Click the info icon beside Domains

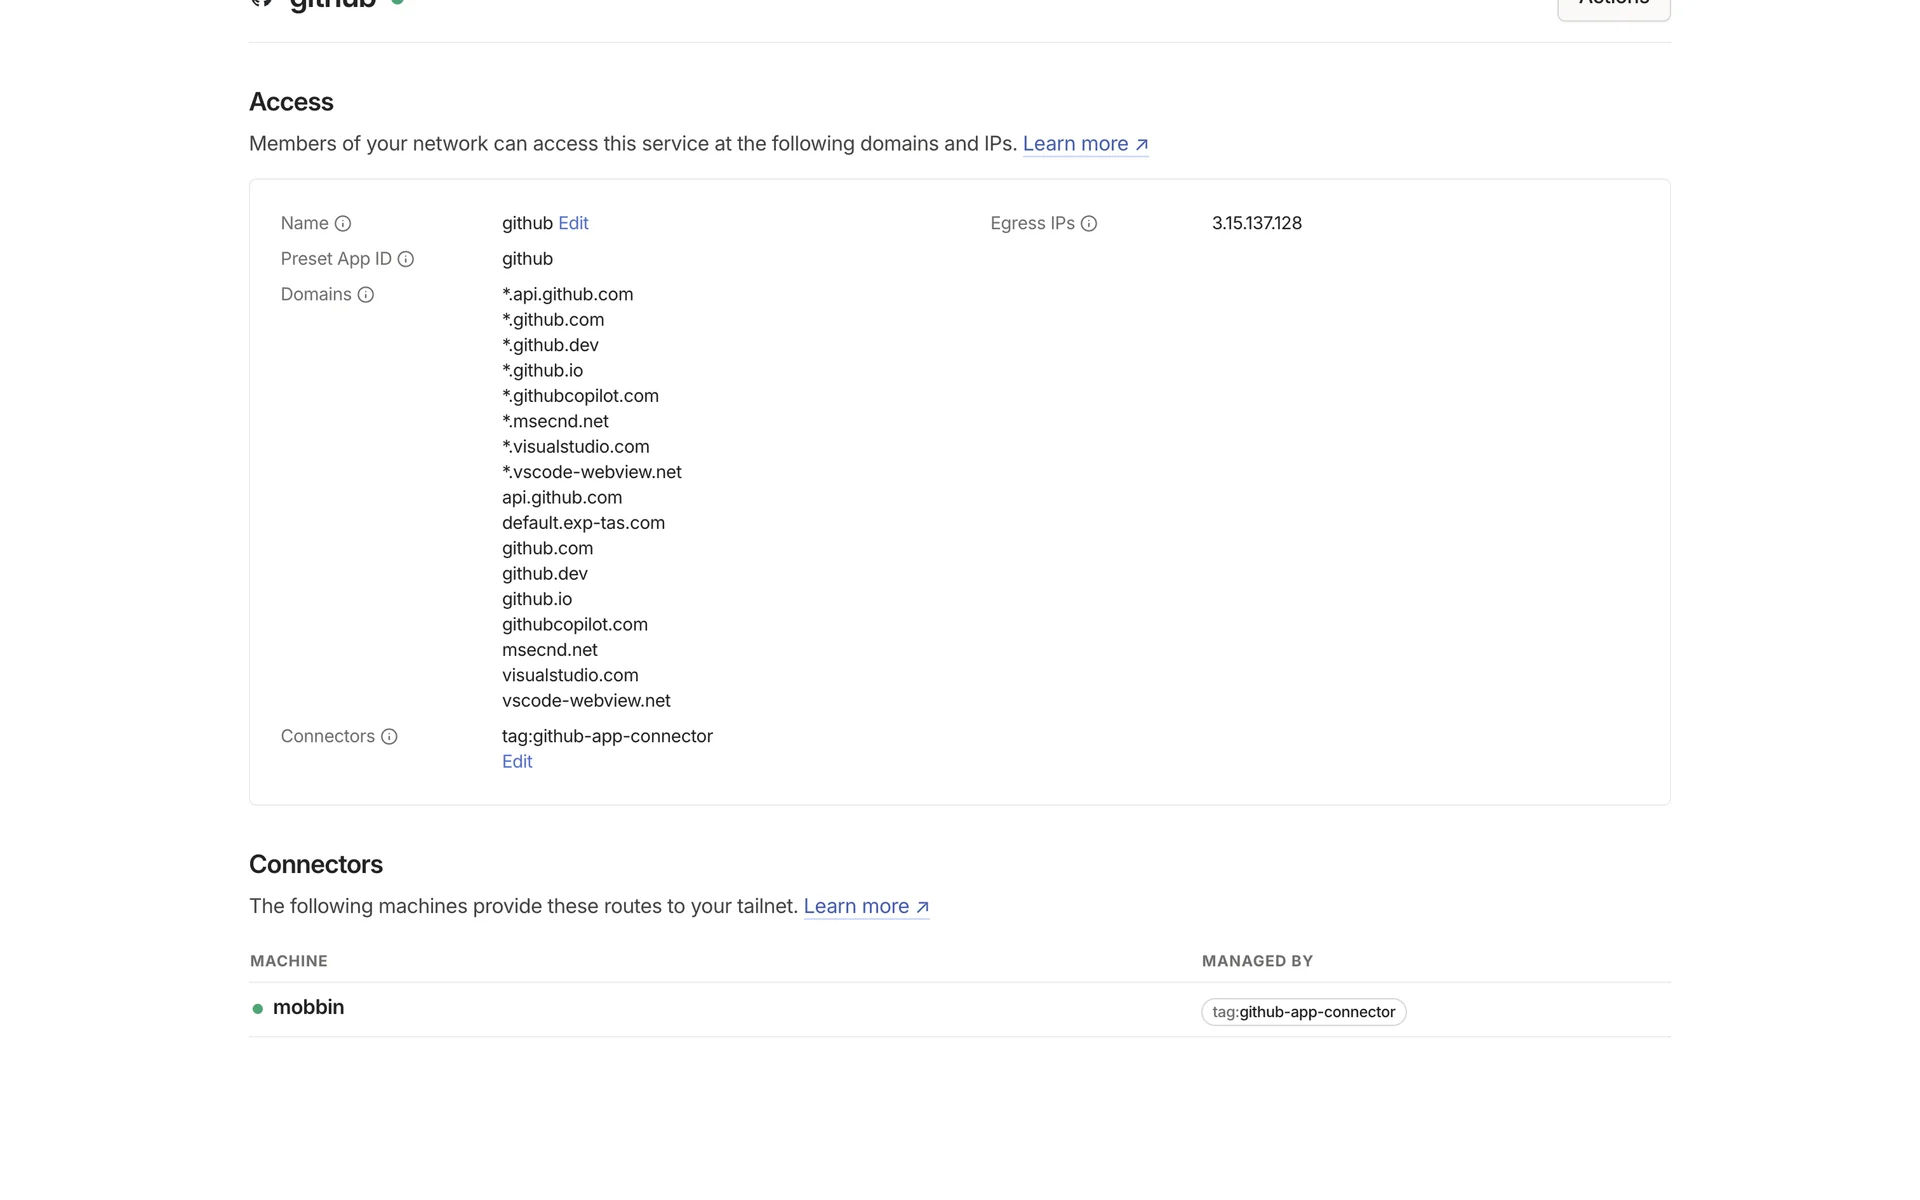click(366, 295)
